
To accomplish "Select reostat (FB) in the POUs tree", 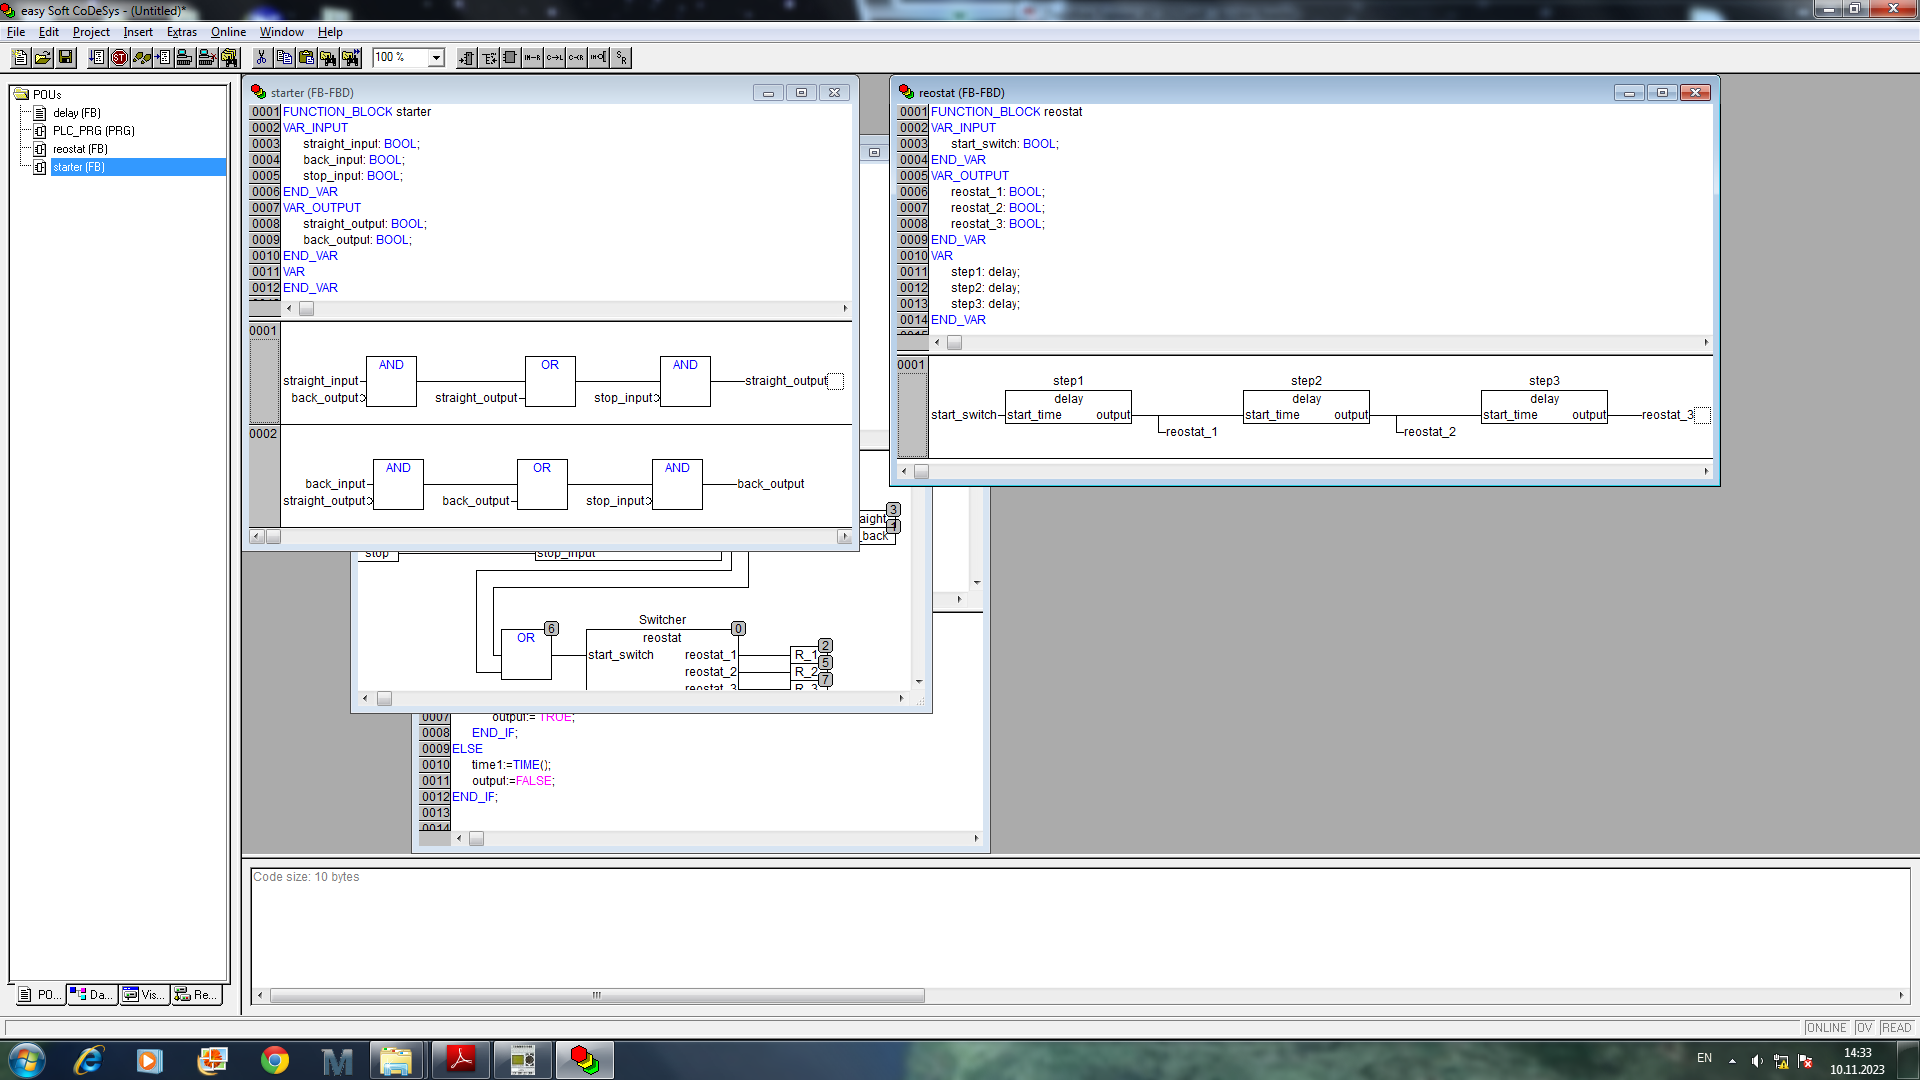I will 80,149.
